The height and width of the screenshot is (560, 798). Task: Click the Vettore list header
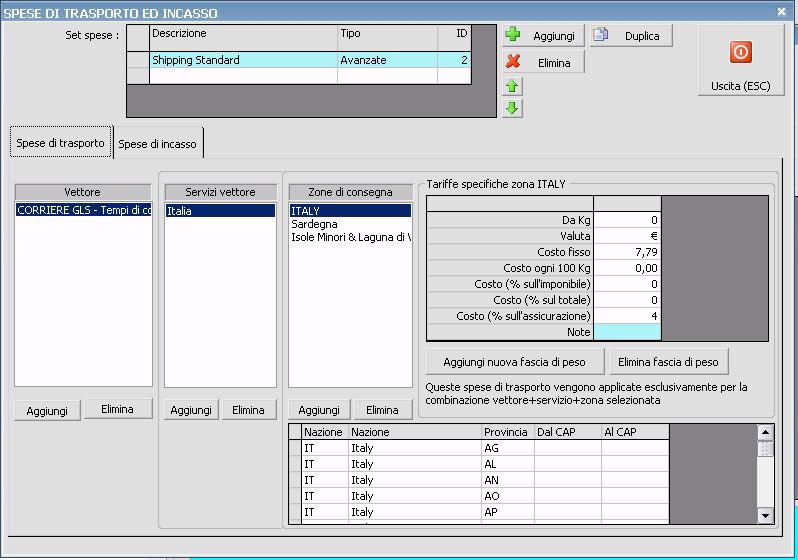point(83,192)
